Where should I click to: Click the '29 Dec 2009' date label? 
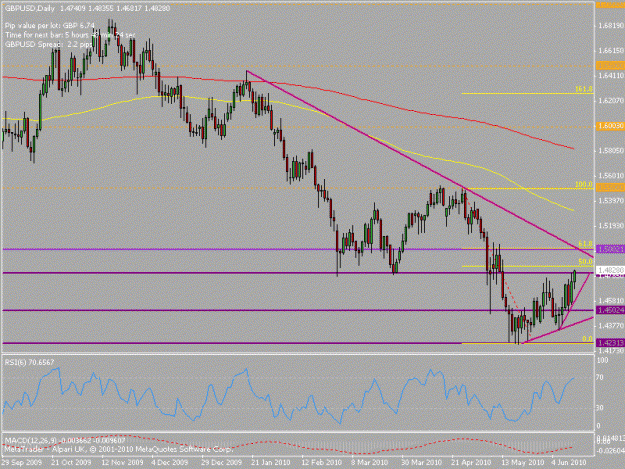pos(221,462)
